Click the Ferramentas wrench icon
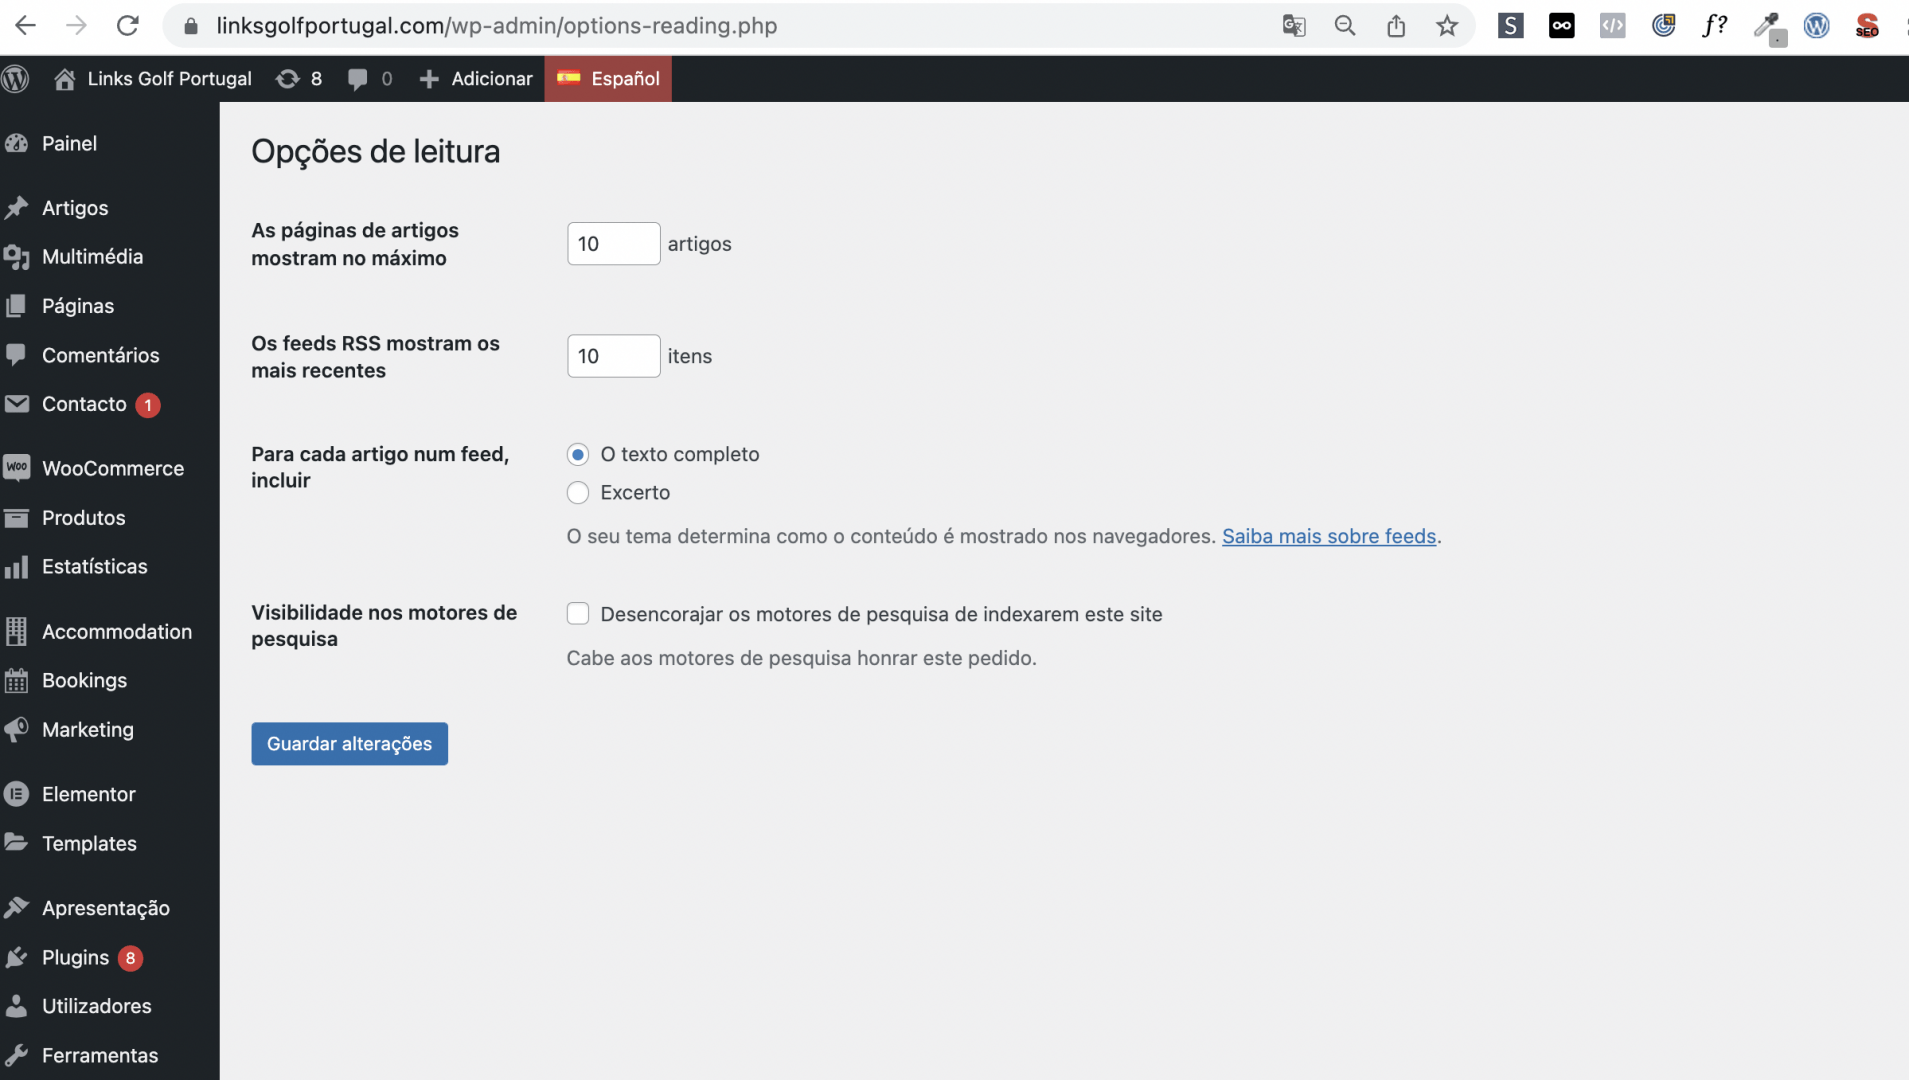This screenshot has height=1080, width=1909. point(16,1055)
